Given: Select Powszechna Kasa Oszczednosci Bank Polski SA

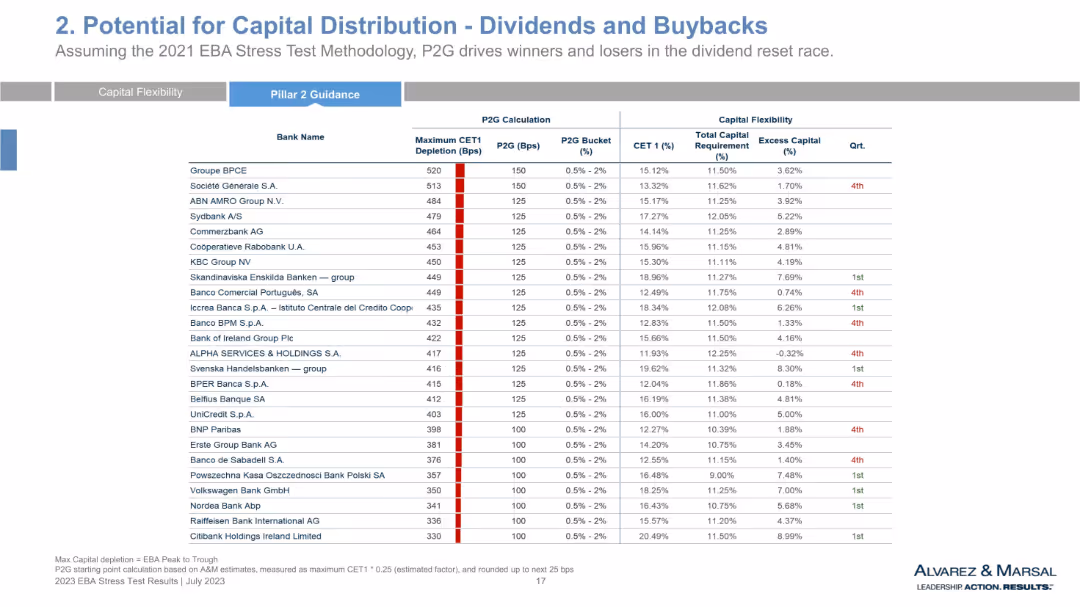Looking at the screenshot, I should (287, 475).
